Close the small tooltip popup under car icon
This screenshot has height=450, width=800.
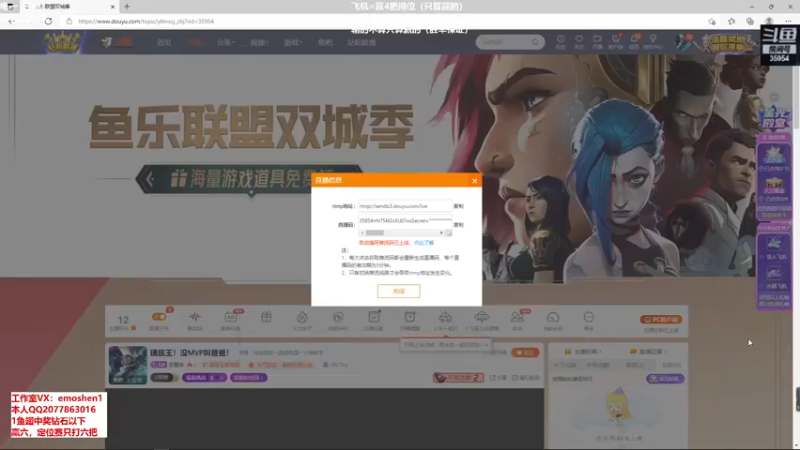click(486, 345)
